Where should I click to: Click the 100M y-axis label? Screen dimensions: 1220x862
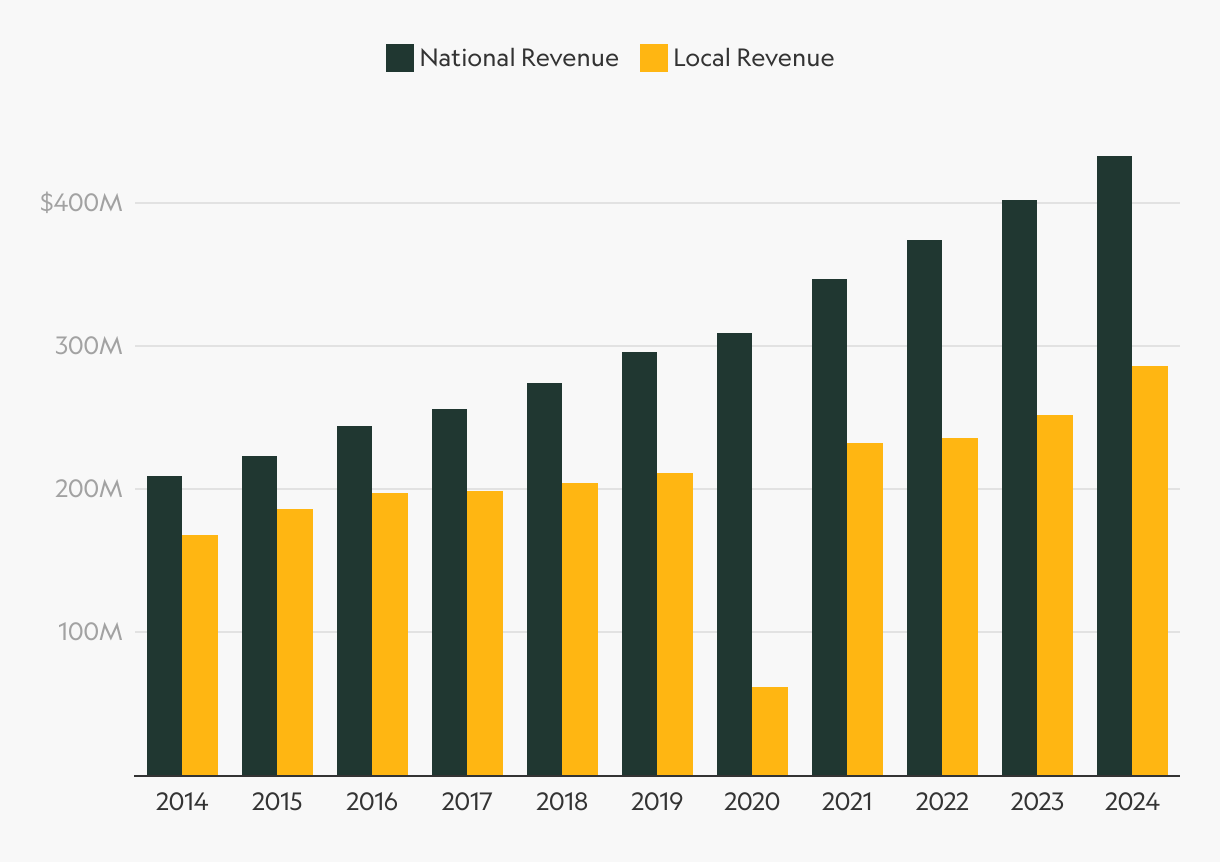tap(93, 632)
